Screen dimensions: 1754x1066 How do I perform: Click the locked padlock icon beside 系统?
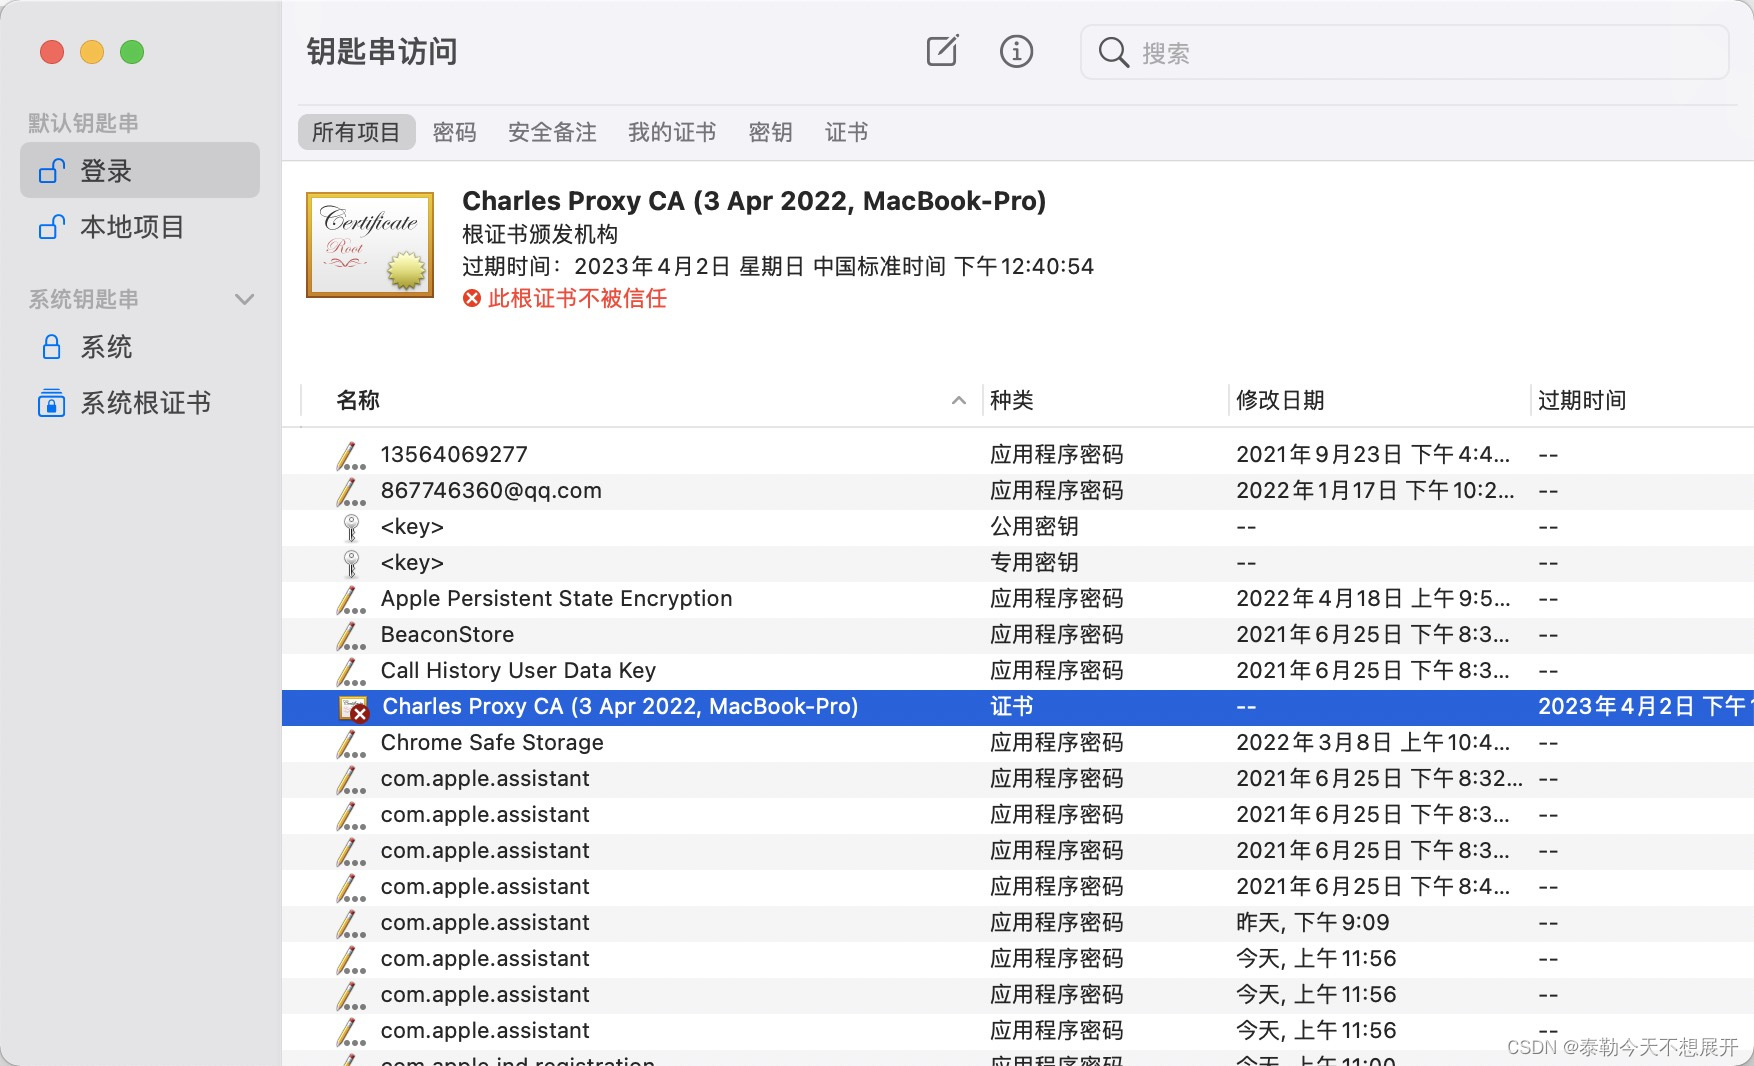click(52, 347)
